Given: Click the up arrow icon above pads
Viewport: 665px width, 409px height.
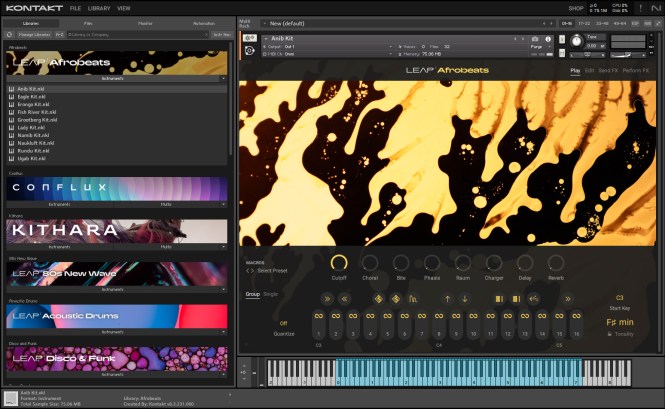Looking at the screenshot, I should point(447,298).
